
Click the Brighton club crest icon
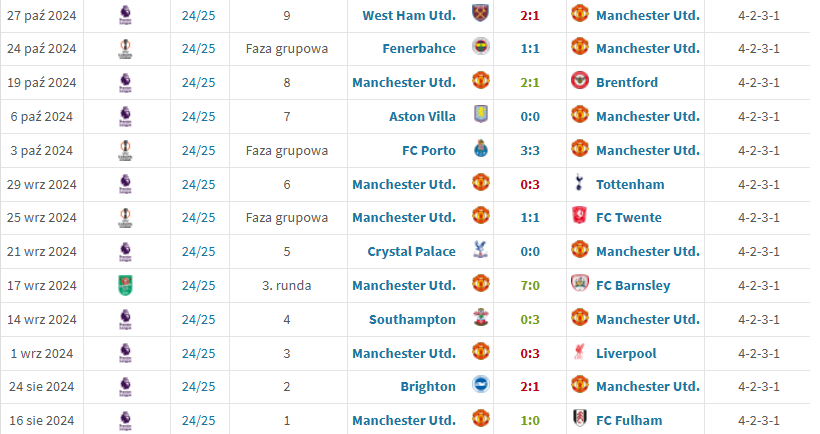pyautogui.click(x=481, y=385)
